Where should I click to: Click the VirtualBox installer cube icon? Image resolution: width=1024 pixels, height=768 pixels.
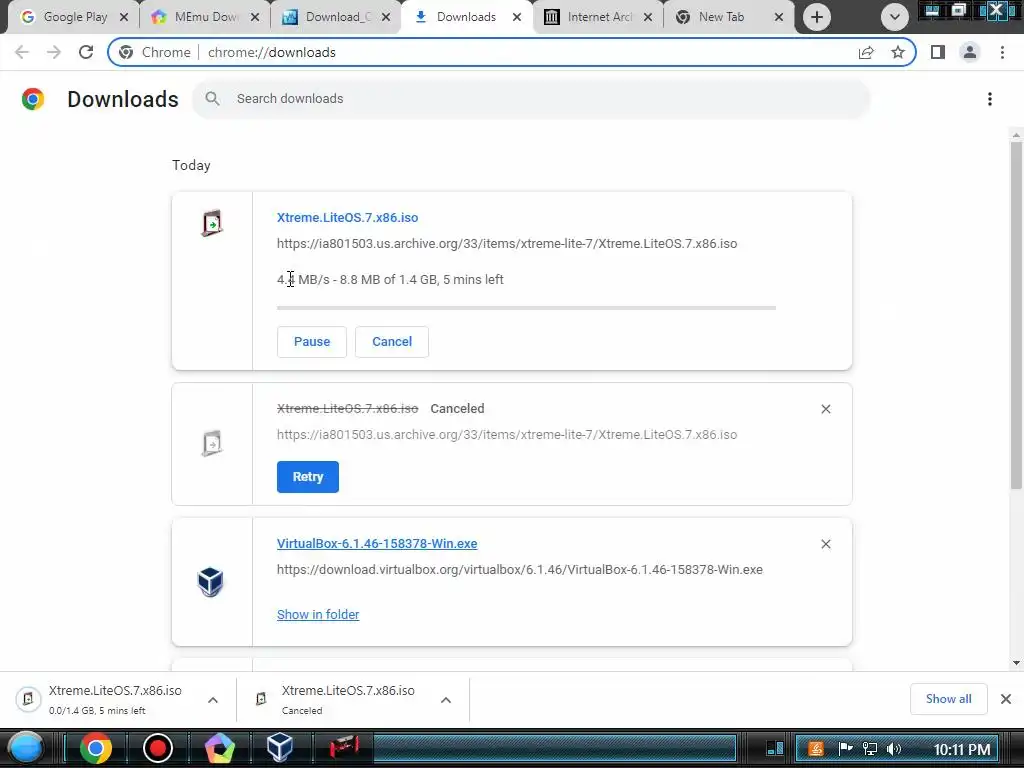pos(210,582)
